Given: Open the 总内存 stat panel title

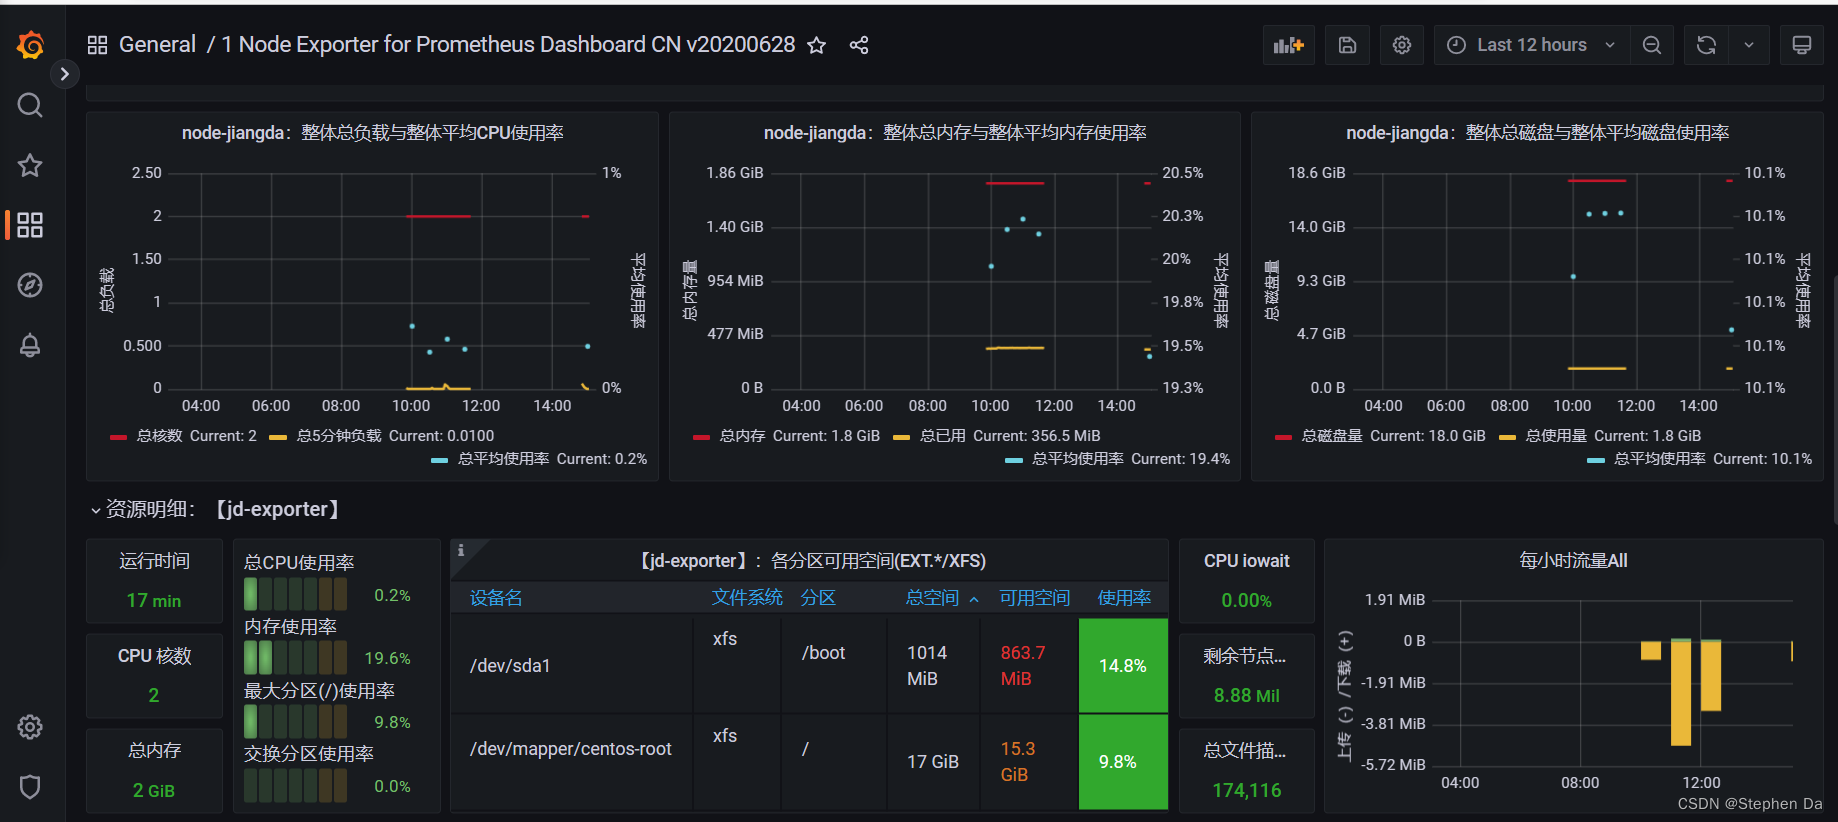Looking at the screenshot, I should coord(154,750).
